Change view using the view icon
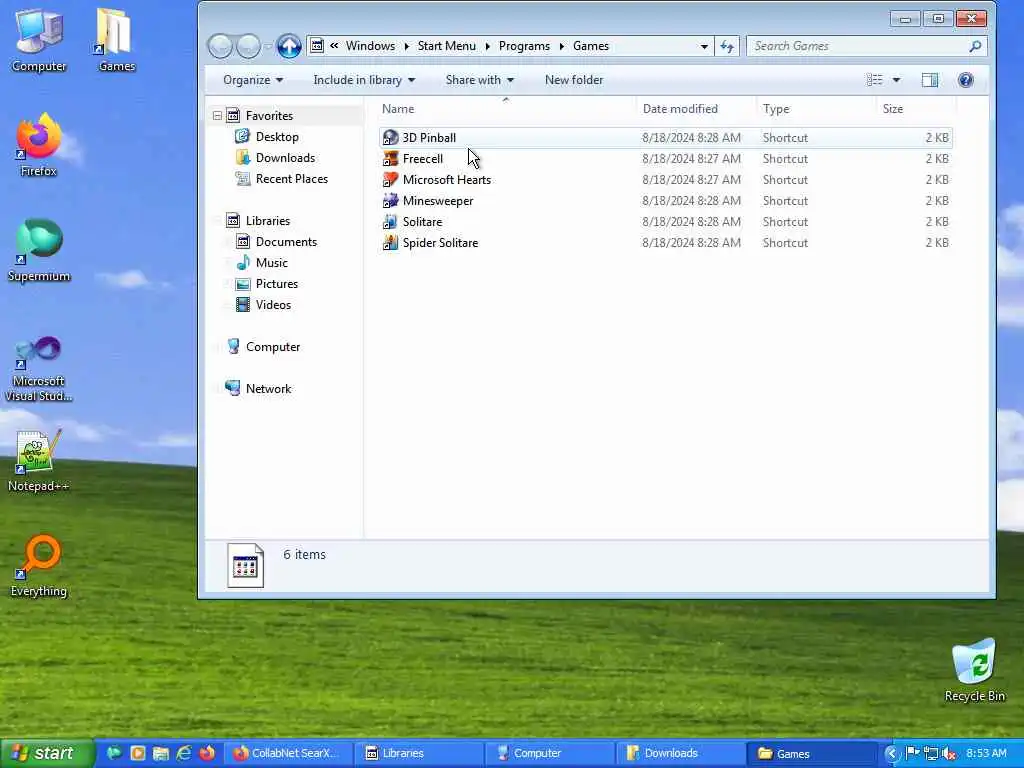The height and width of the screenshot is (768, 1024). 874,80
